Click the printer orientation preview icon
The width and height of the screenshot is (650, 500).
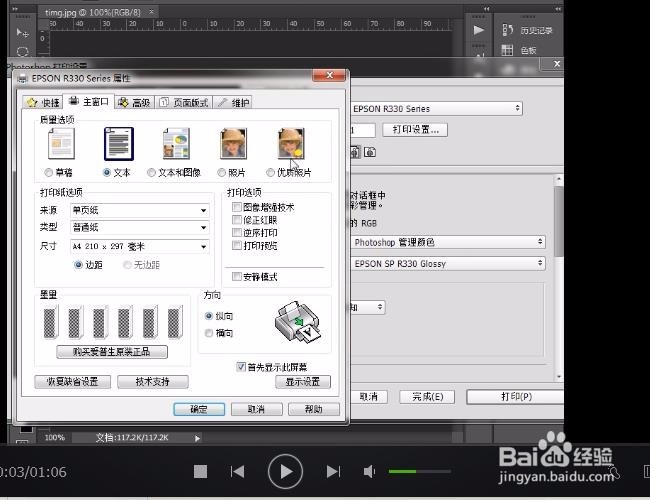coord(297,322)
